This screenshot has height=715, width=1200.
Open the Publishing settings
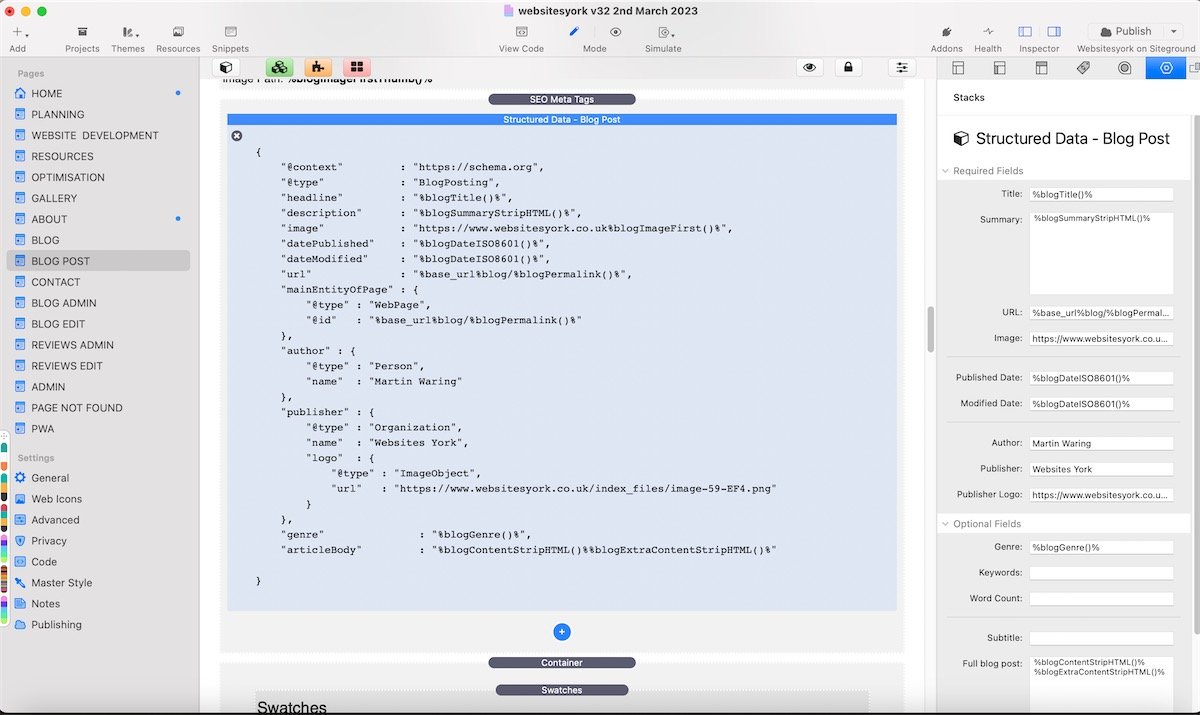pos(56,625)
